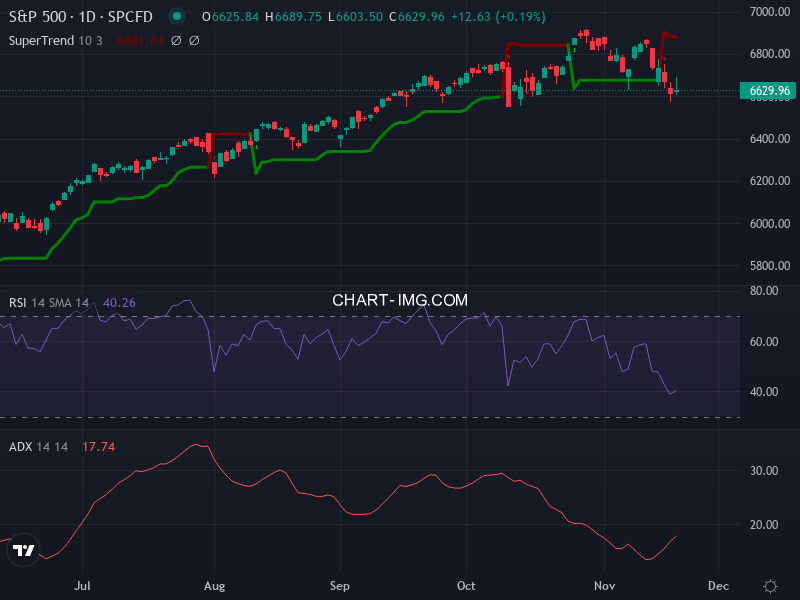The width and height of the screenshot is (800, 600).
Task: Click the CHART-IMG.COM watermark
Action: pos(400,299)
